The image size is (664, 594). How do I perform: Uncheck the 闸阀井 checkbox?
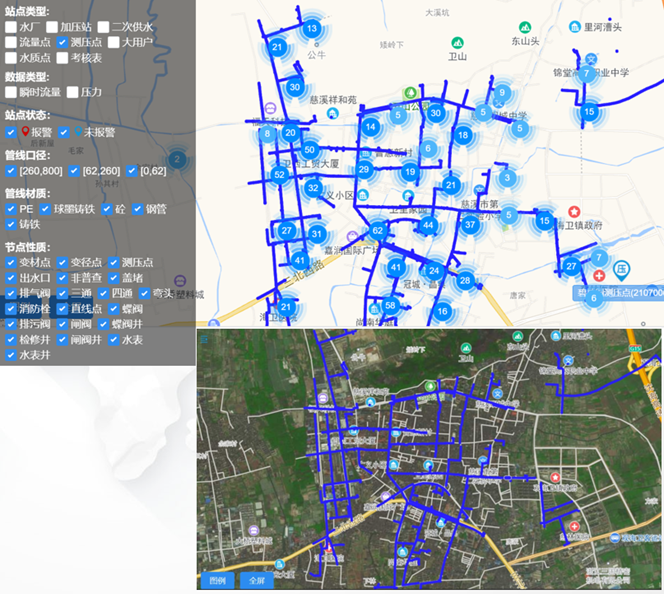tap(62, 340)
